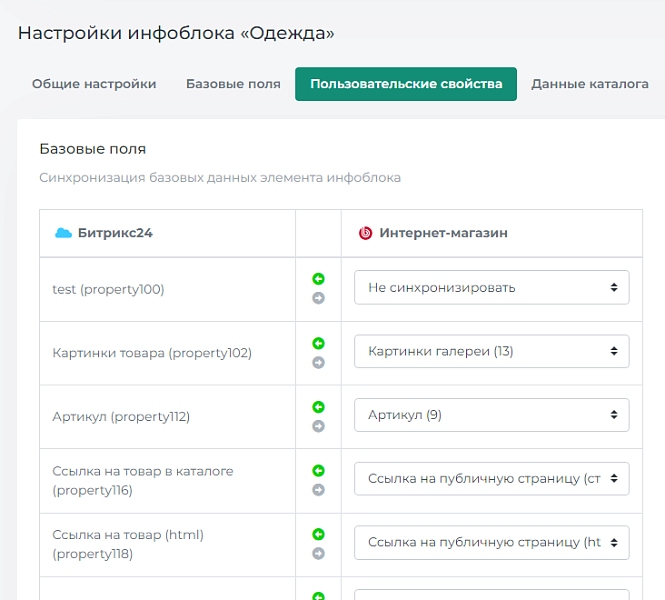
Task: Click the gray right arrow in test row
Action: tap(318, 298)
